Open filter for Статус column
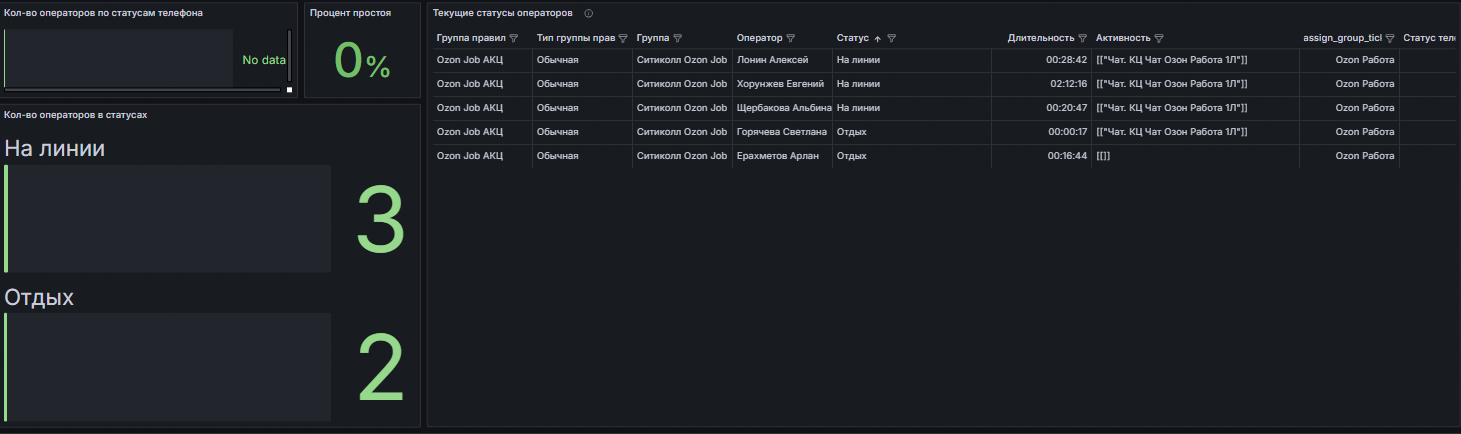The width and height of the screenshot is (1461, 434). click(x=891, y=38)
